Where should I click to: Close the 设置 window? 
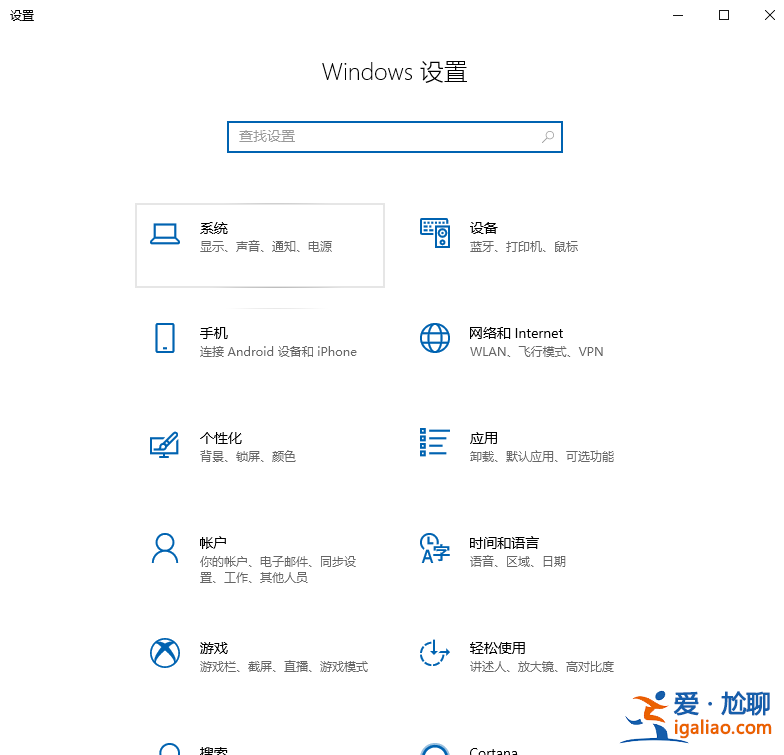770,16
